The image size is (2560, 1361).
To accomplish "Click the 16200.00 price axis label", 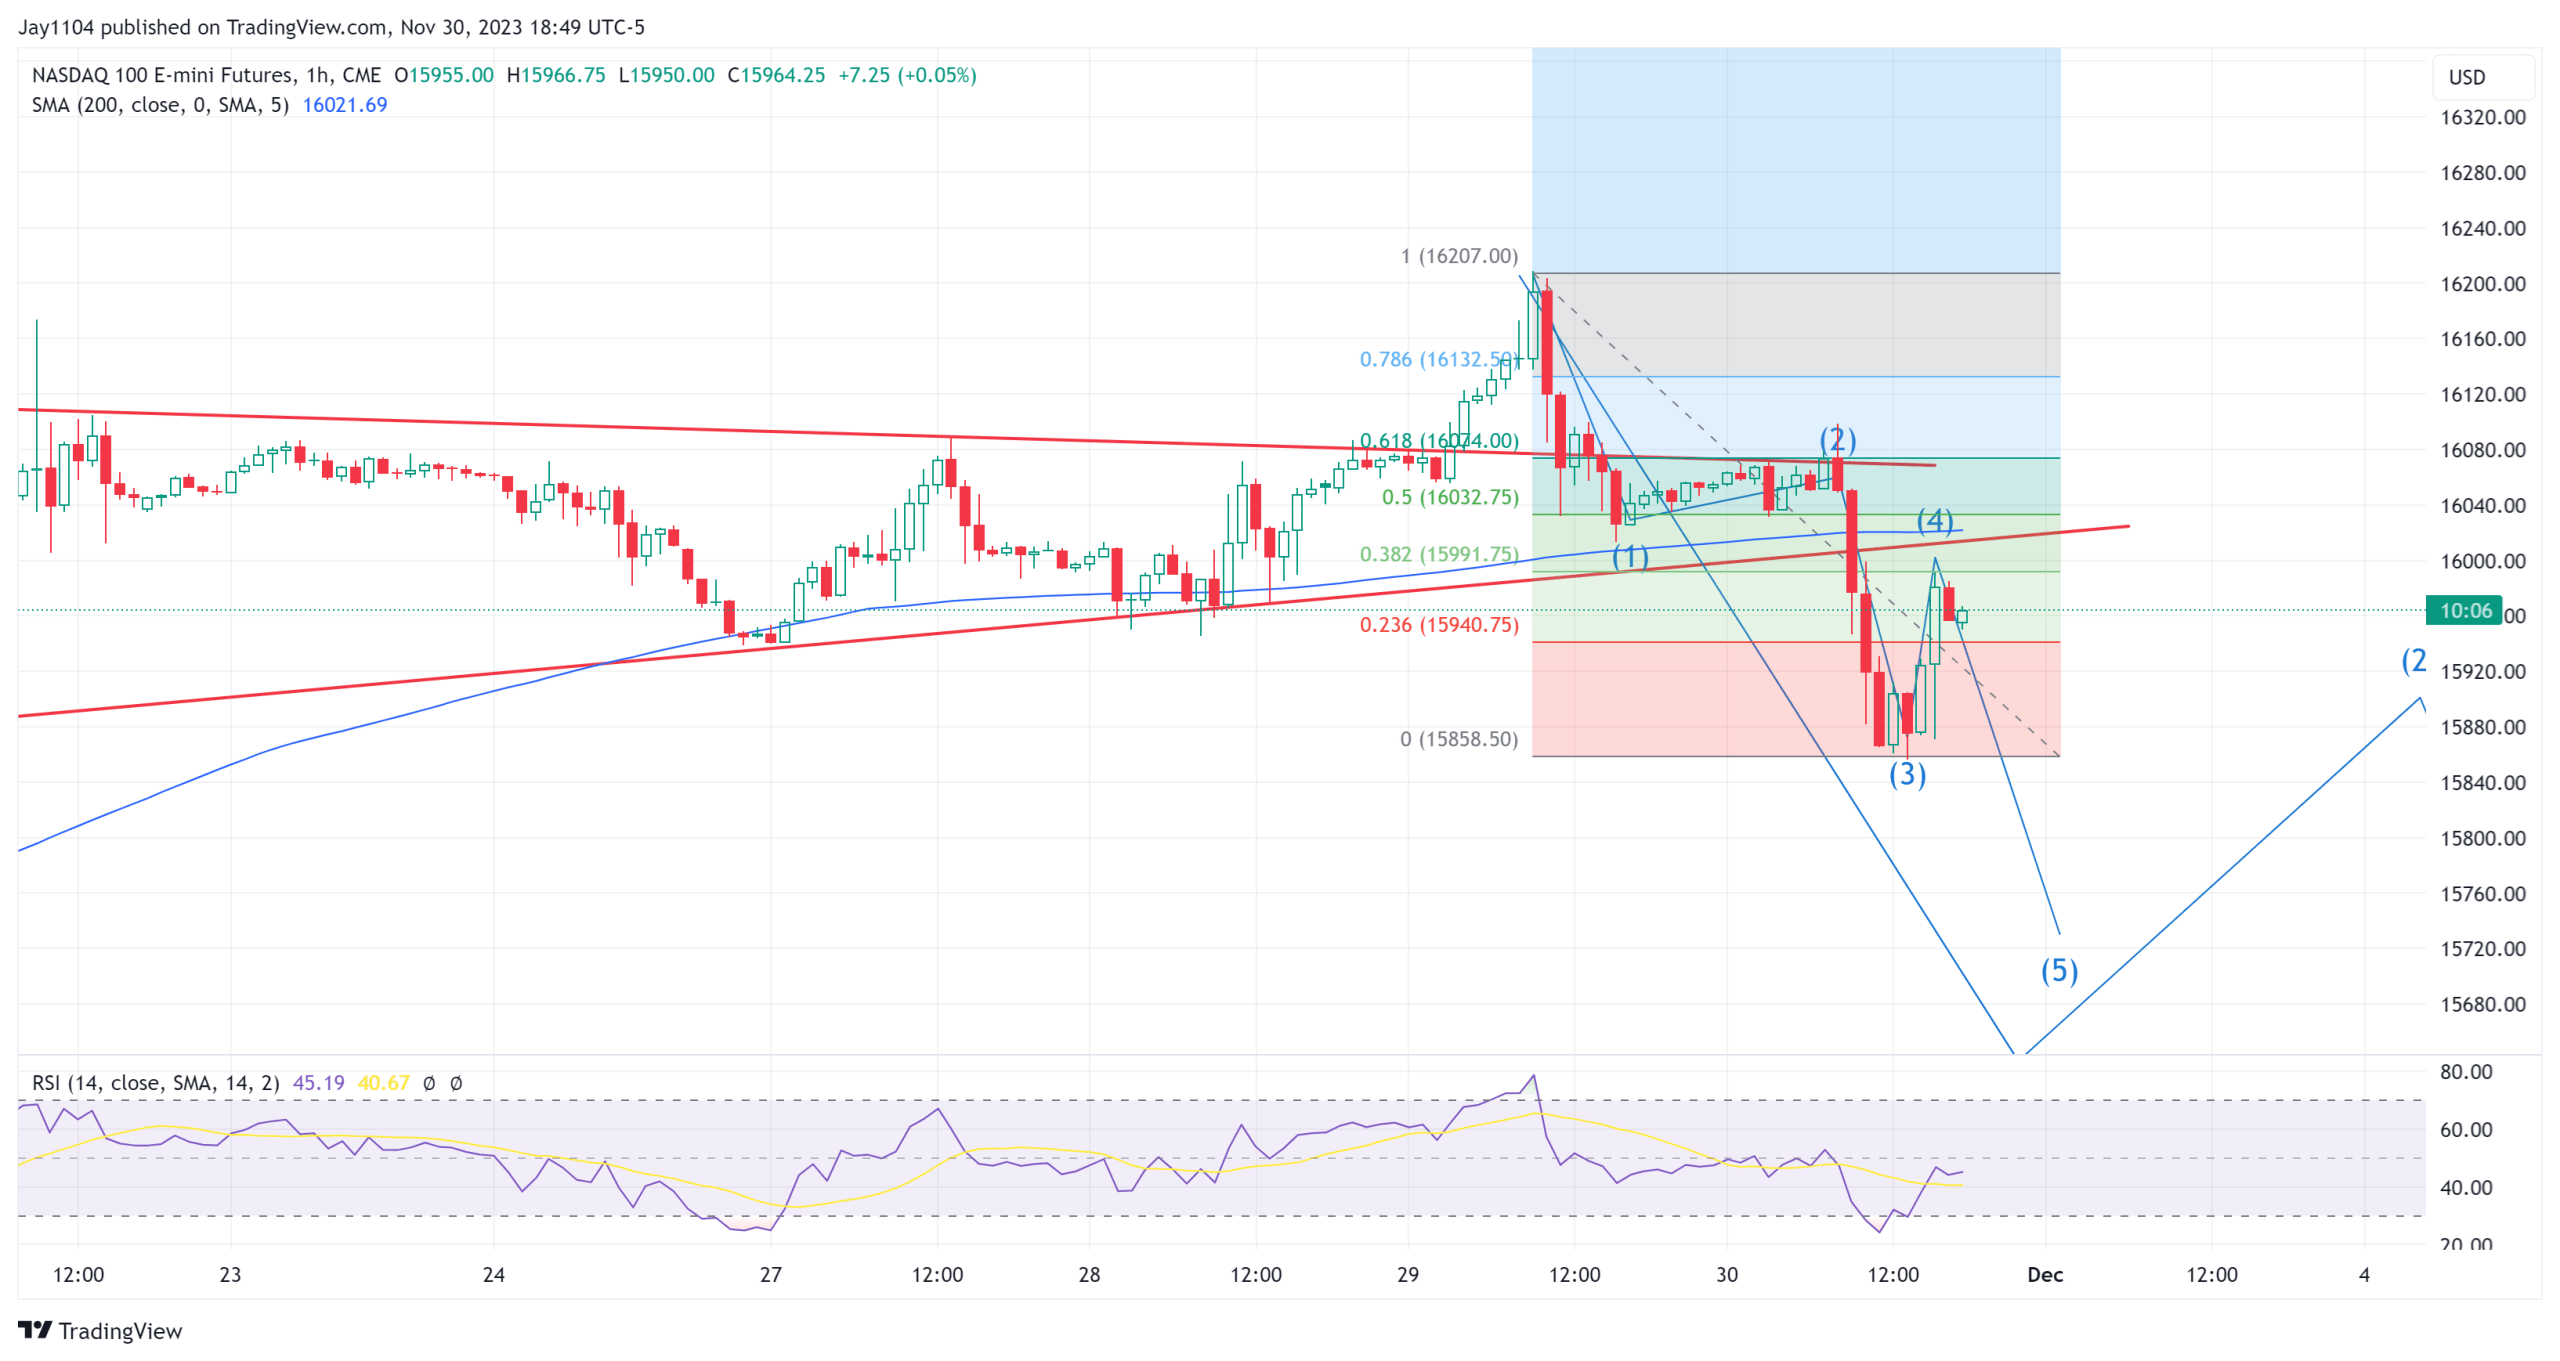I will 2482,284.
